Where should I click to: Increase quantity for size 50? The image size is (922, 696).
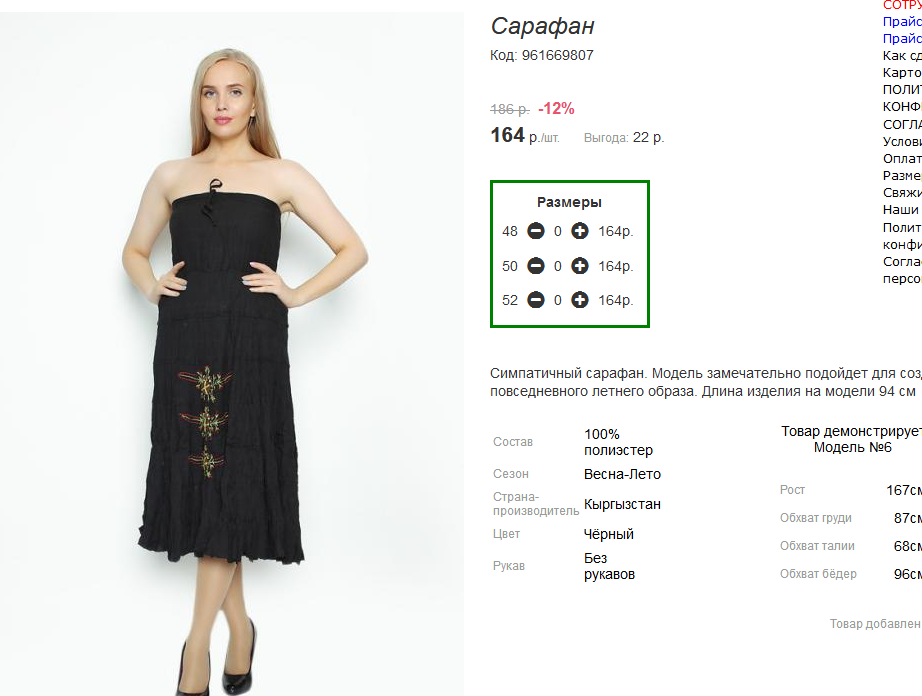pyautogui.click(x=580, y=266)
